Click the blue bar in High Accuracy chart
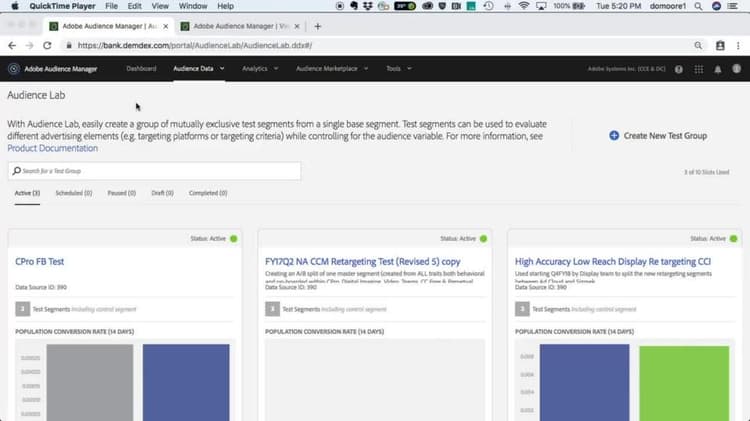Image resolution: width=750 pixels, height=421 pixels. (x=585, y=382)
